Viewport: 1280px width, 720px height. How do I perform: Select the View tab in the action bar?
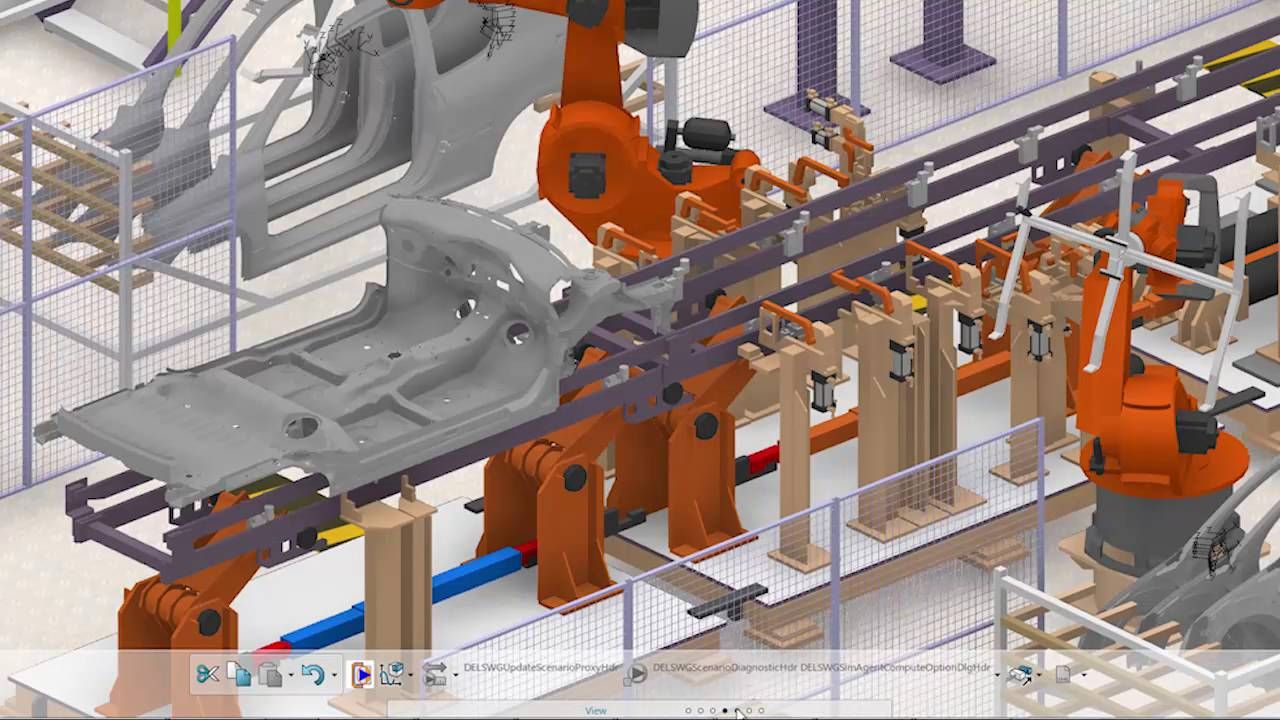(x=596, y=711)
